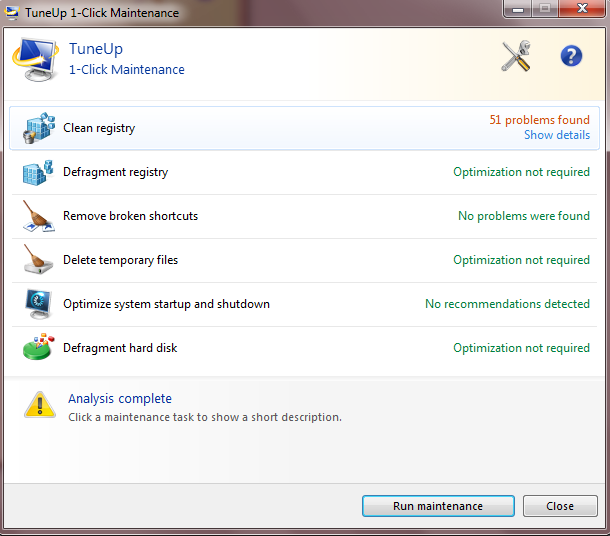The image size is (610, 536).
Task: Select the Defragment hard disk task label
Action: (120, 348)
